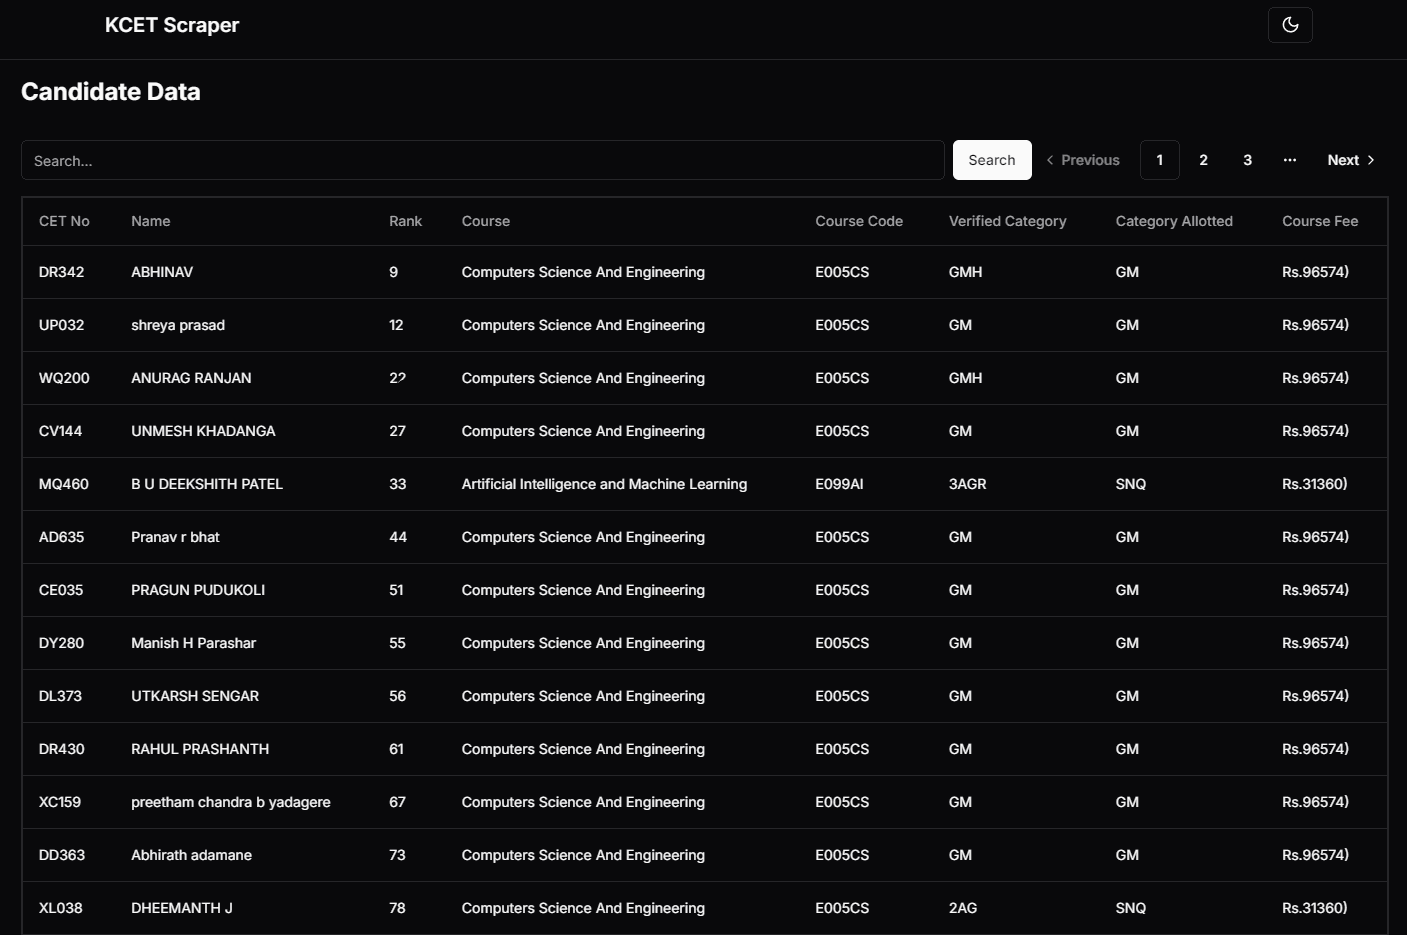Viewport: 1407px width, 935px height.
Task: Click the Verified Category column header
Action: tap(1007, 221)
